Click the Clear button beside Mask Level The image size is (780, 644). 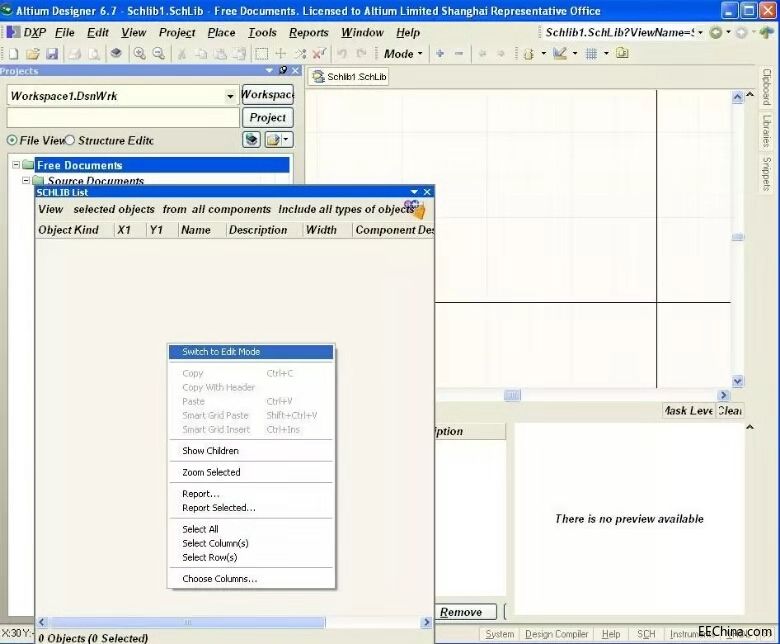point(730,411)
